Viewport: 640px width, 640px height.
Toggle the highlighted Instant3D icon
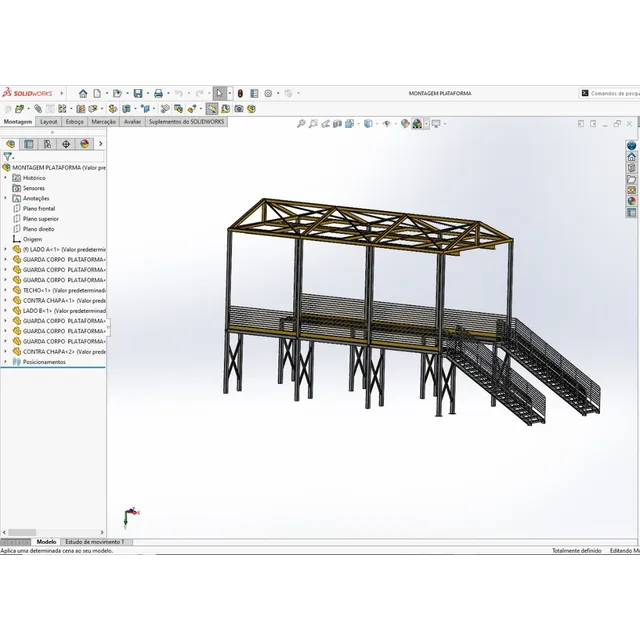click(x=211, y=109)
